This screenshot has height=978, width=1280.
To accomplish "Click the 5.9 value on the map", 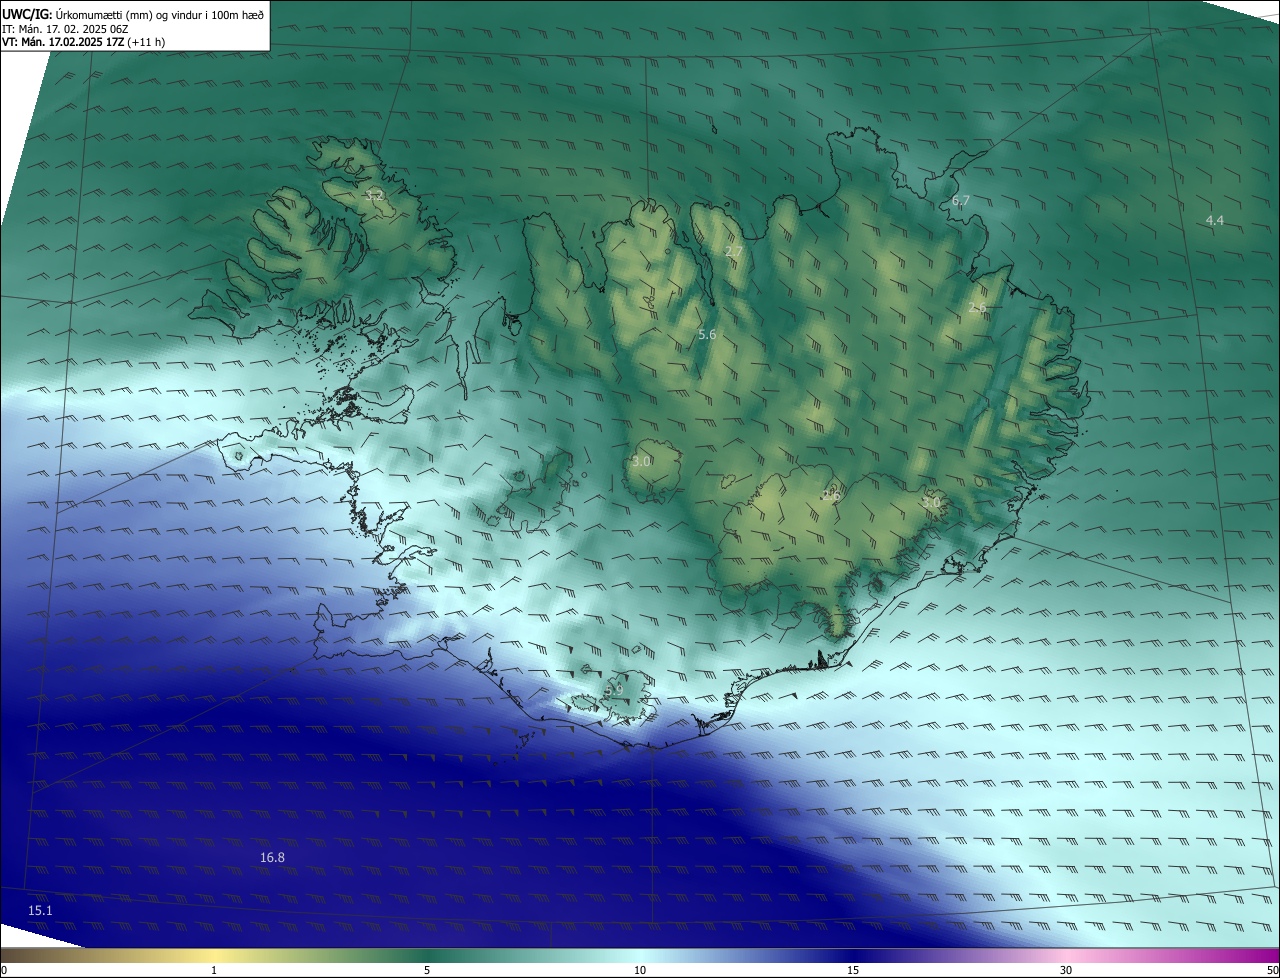I will point(613,690).
